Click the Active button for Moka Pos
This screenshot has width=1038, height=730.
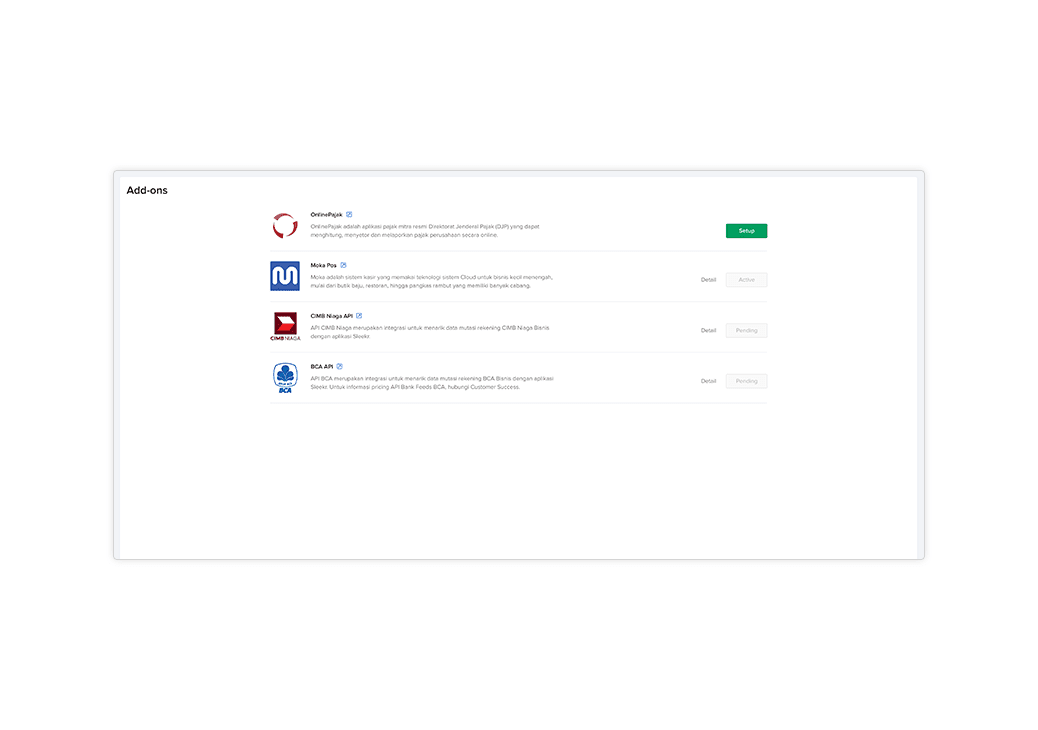click(746, 280)
